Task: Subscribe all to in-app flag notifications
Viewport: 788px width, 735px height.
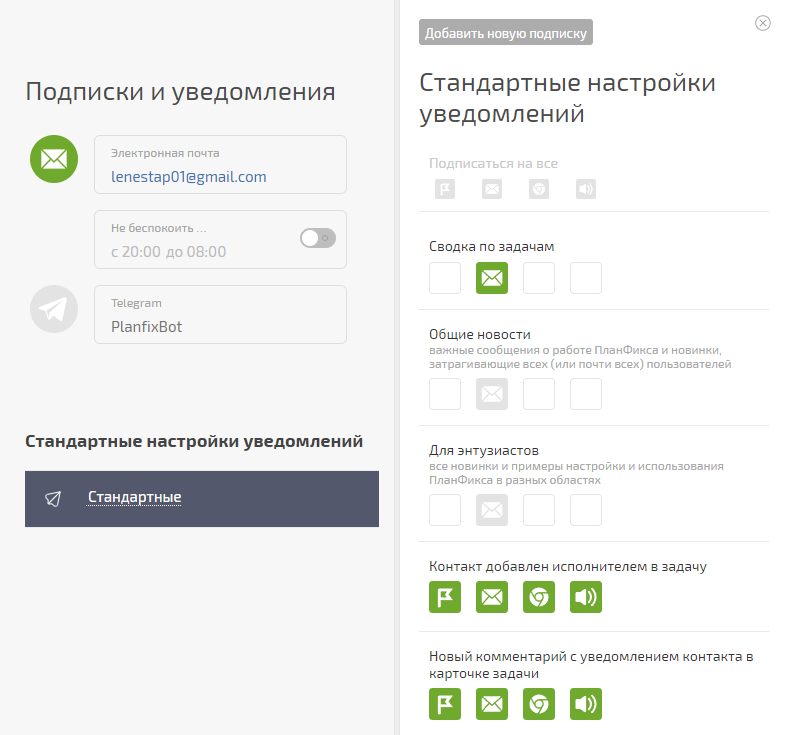Action: pos(445,189)
